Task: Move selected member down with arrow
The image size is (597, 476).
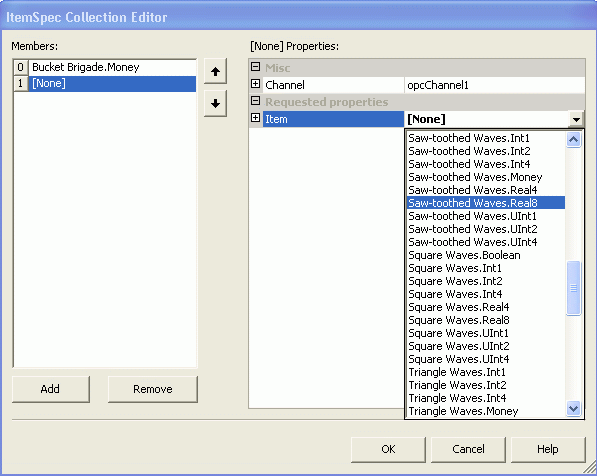Action: (x=215, y=103)
